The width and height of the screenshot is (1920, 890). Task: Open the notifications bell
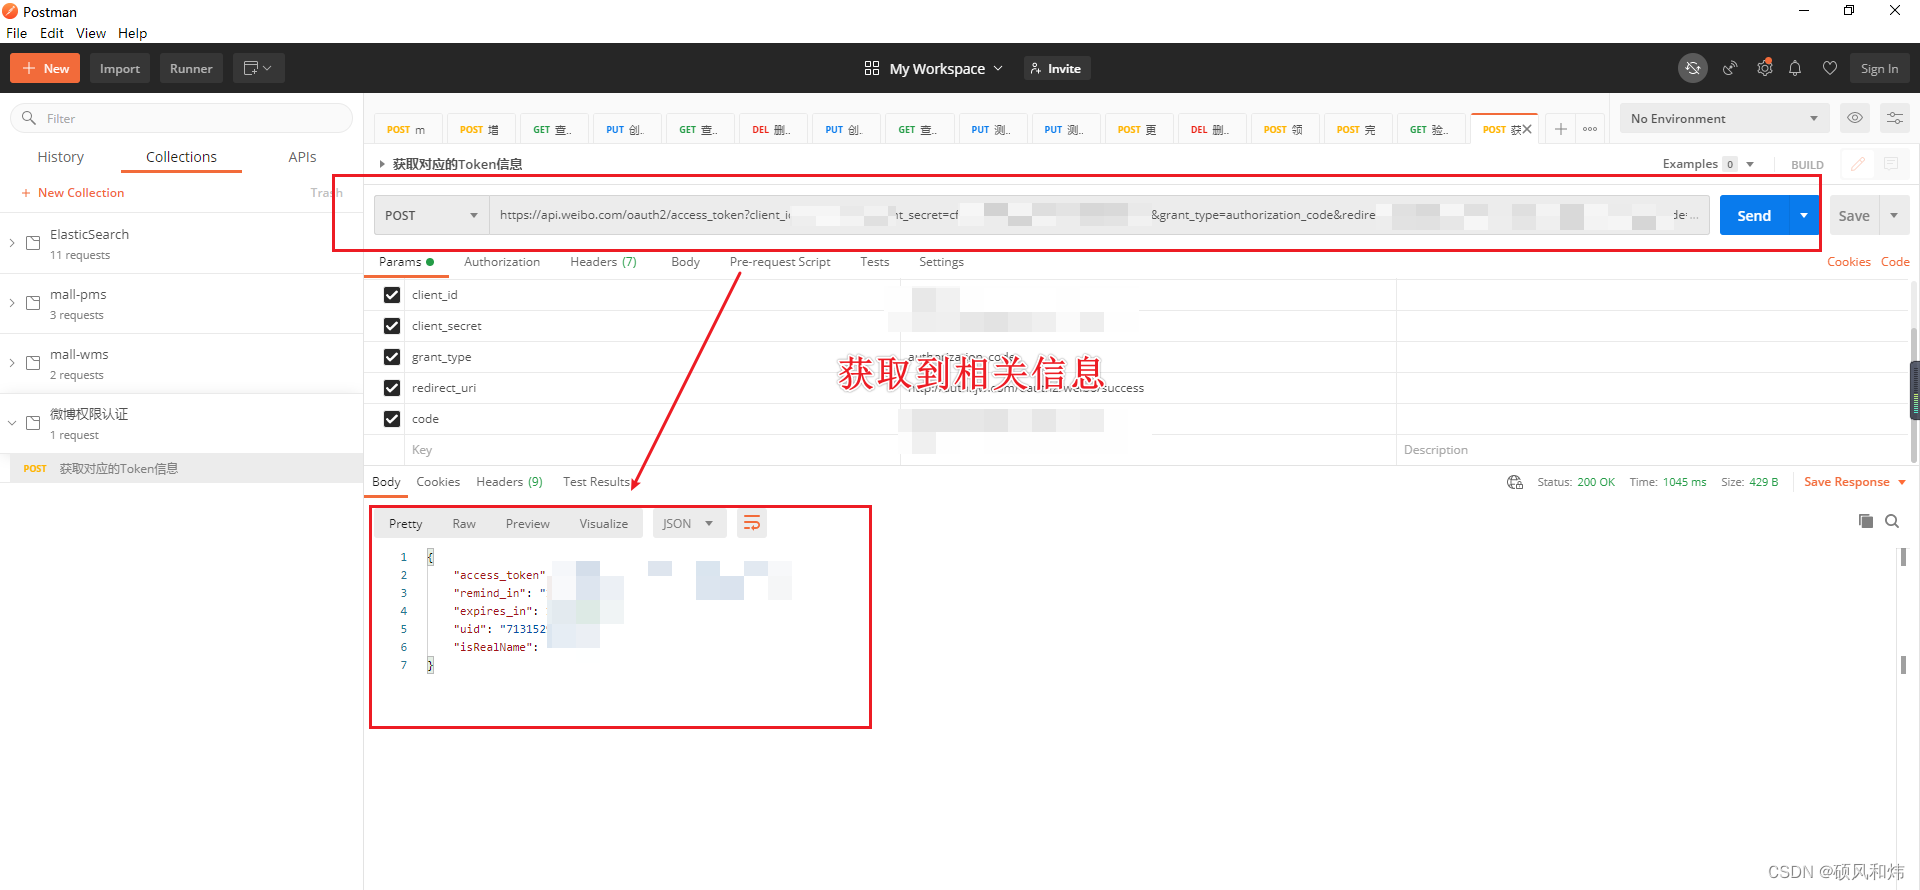(1795, 68)
